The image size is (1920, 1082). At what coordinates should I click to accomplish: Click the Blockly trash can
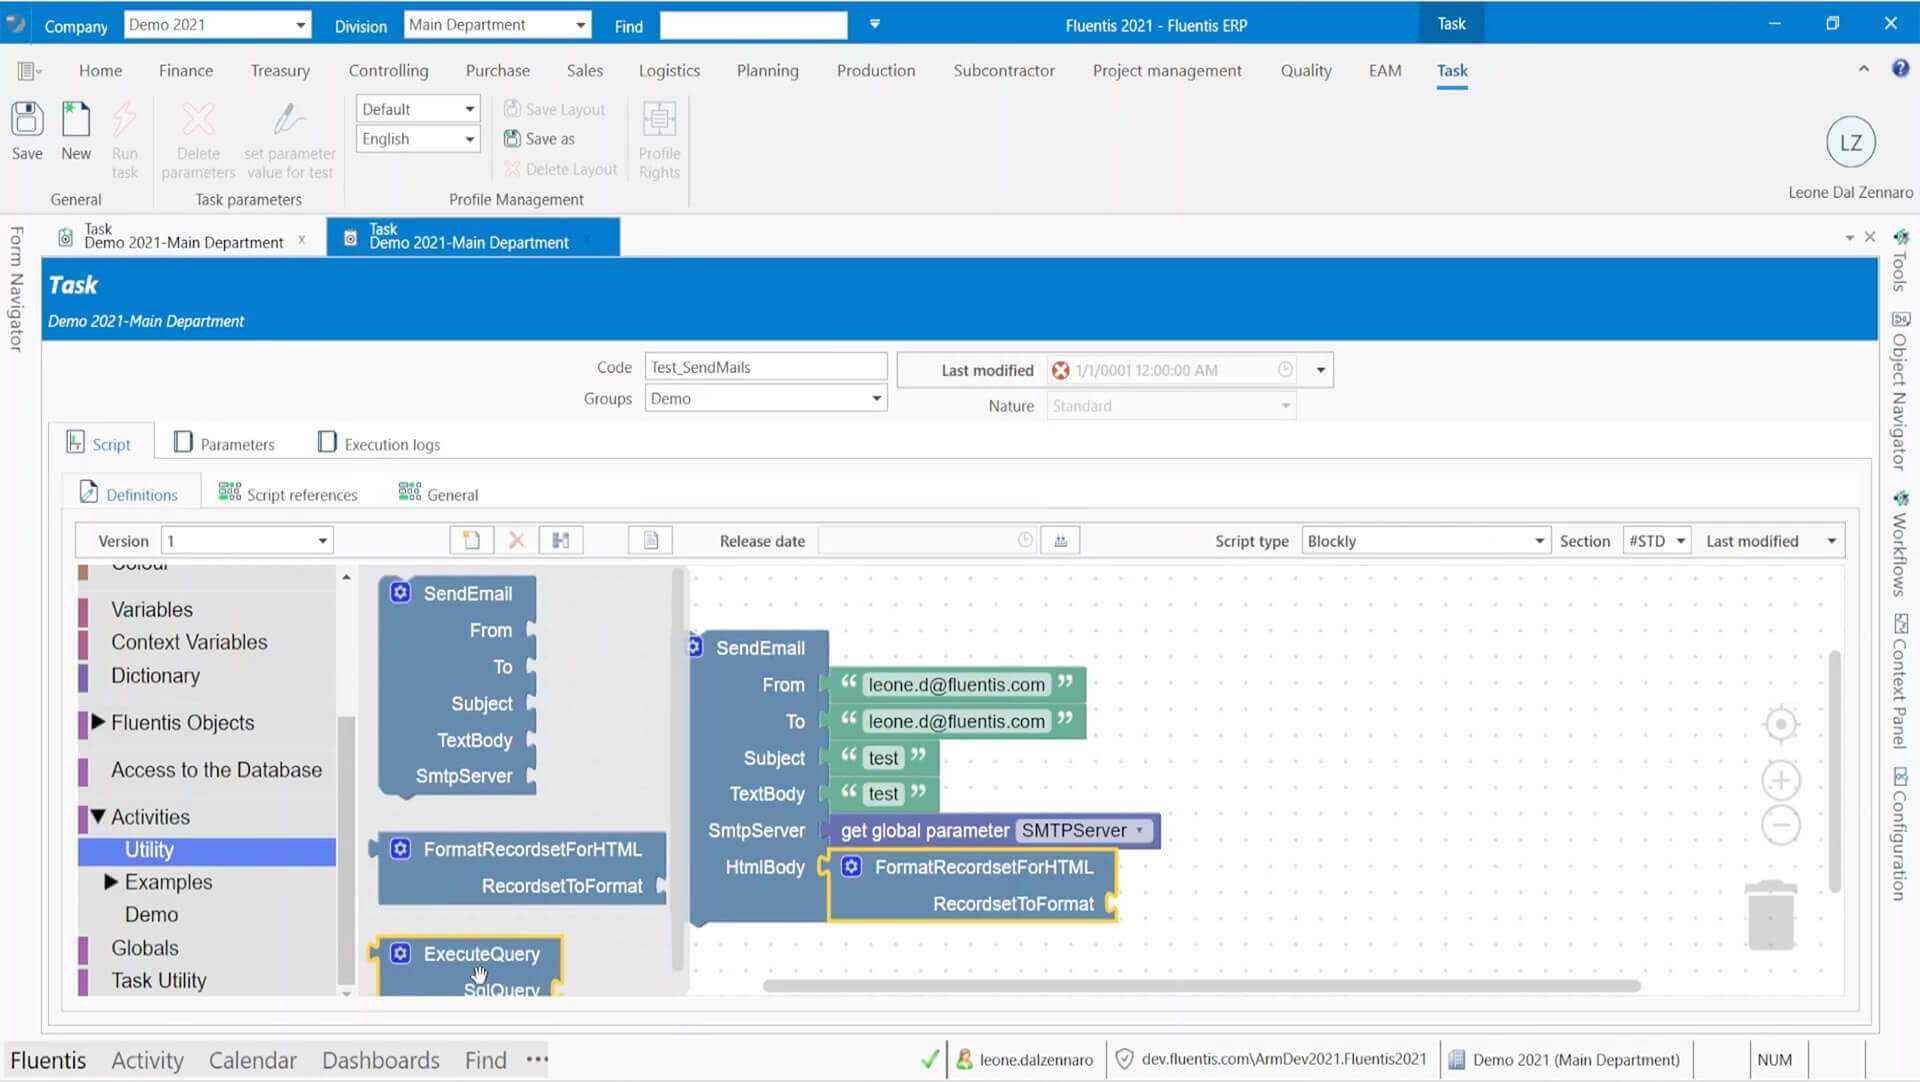coord(1771,915)
